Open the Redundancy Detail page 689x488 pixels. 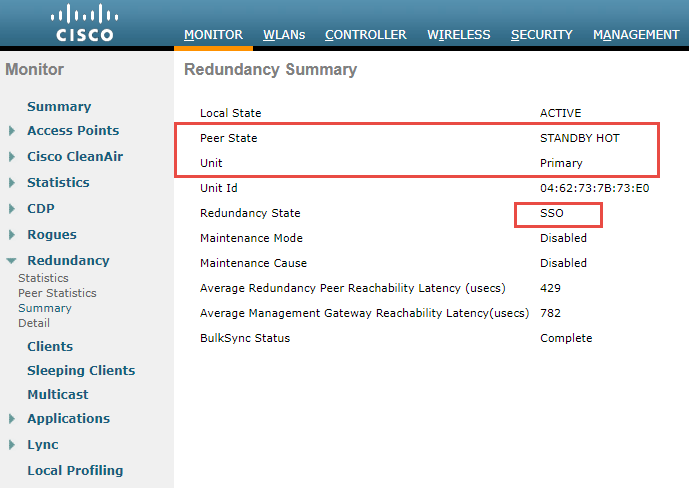34,323
